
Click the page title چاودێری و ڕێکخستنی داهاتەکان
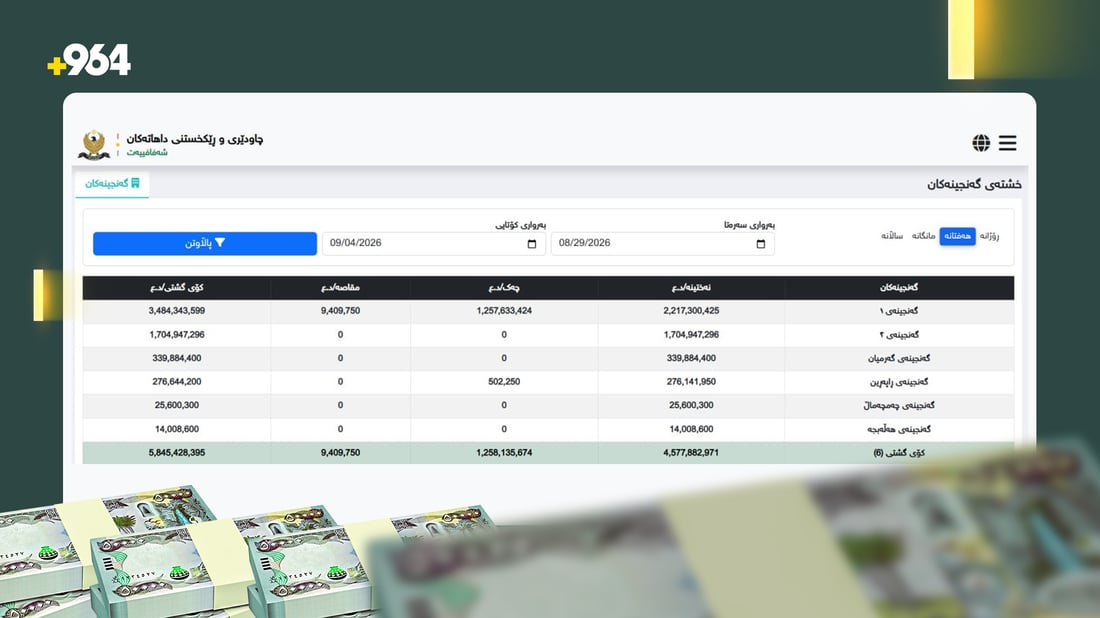pos(195,139)
